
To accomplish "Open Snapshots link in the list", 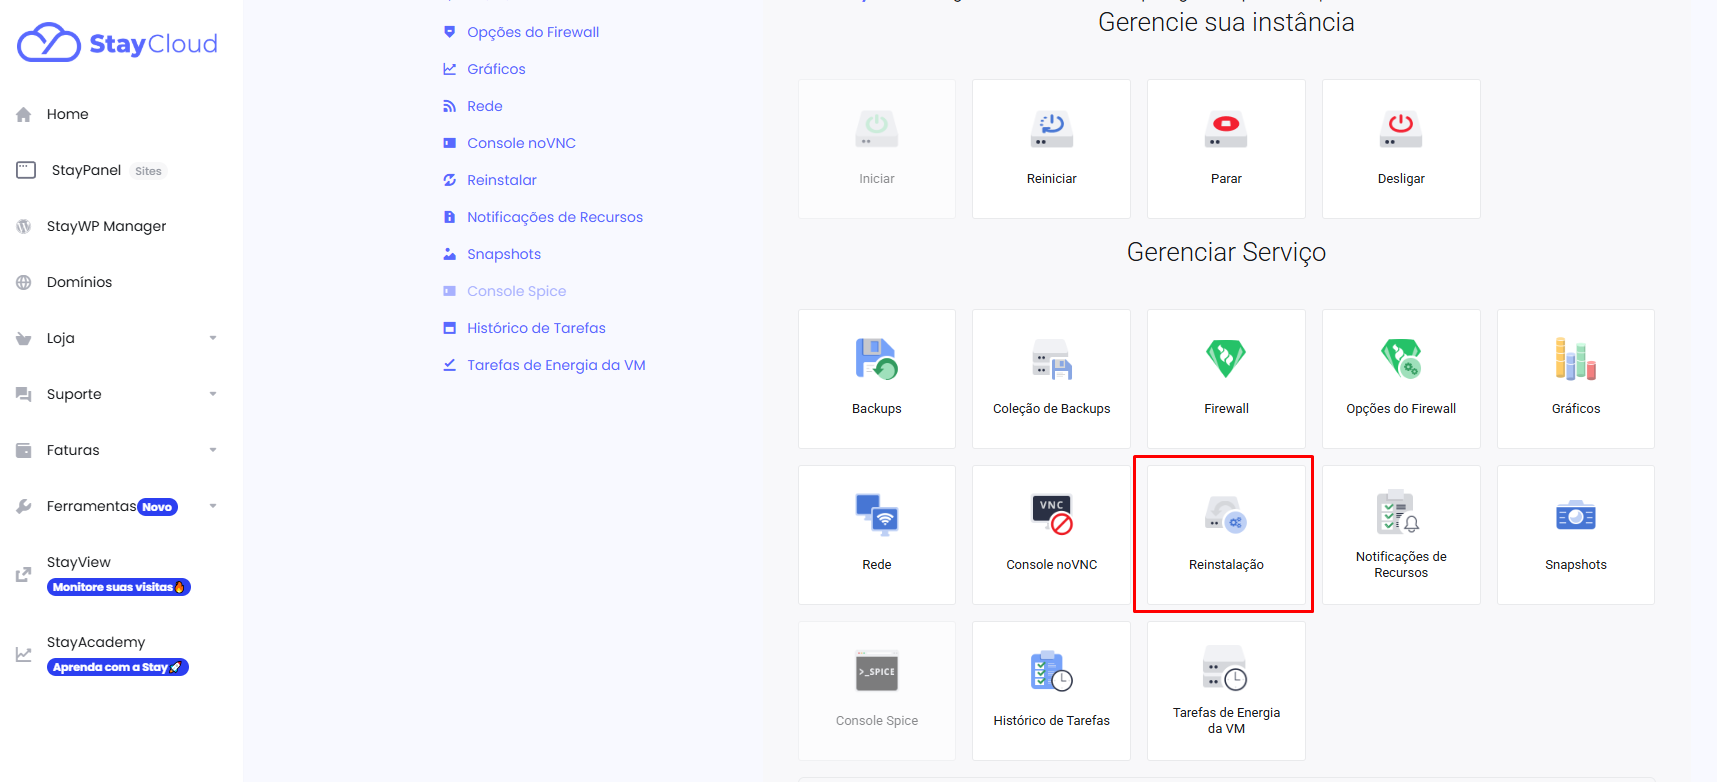I will [504, 254].
